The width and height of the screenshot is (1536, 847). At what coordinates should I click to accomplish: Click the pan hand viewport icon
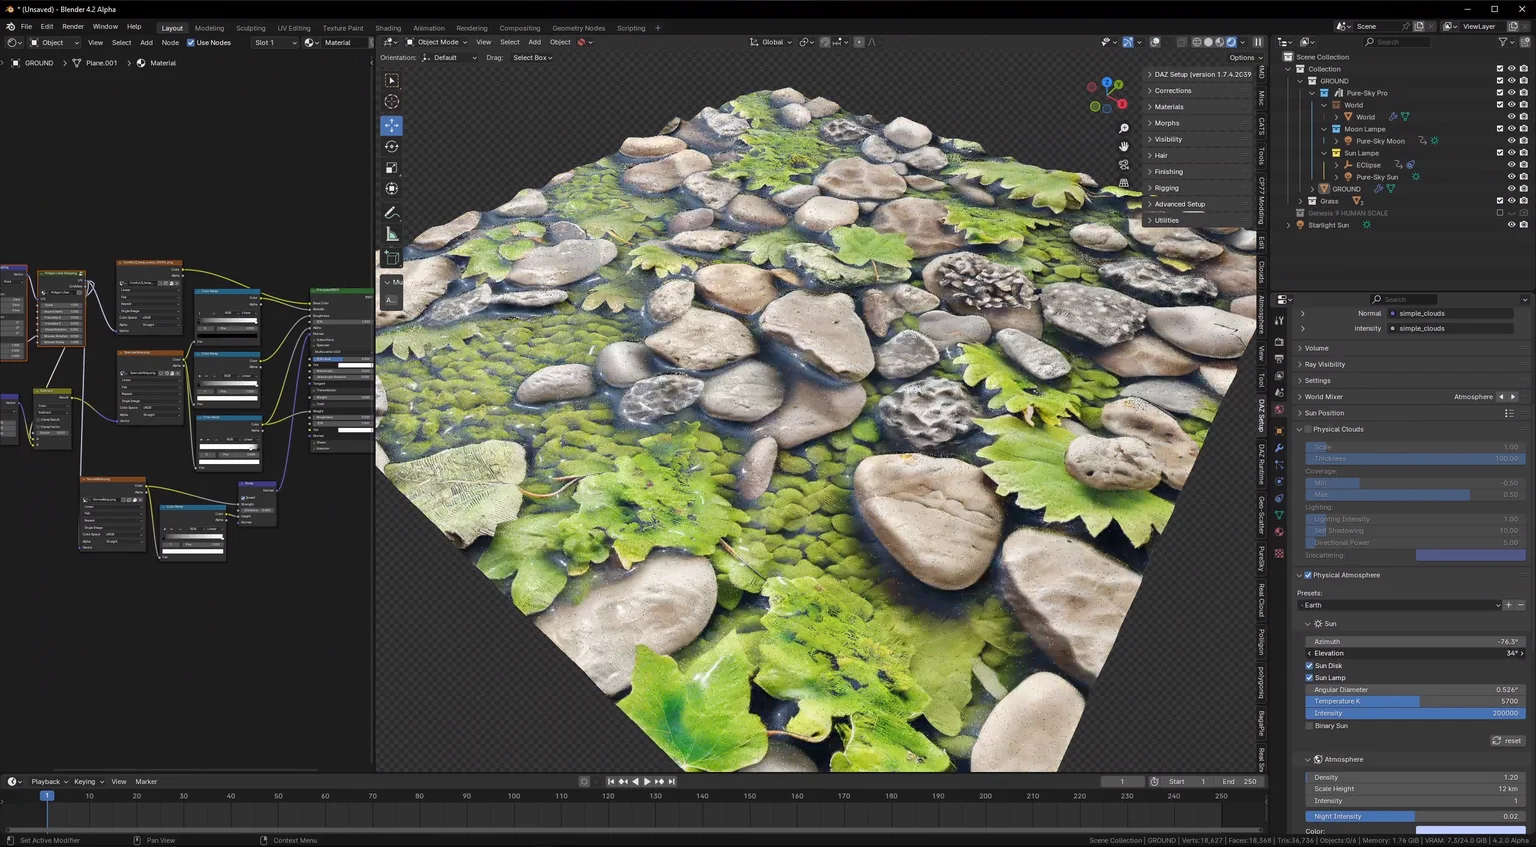pos(1124,147)
